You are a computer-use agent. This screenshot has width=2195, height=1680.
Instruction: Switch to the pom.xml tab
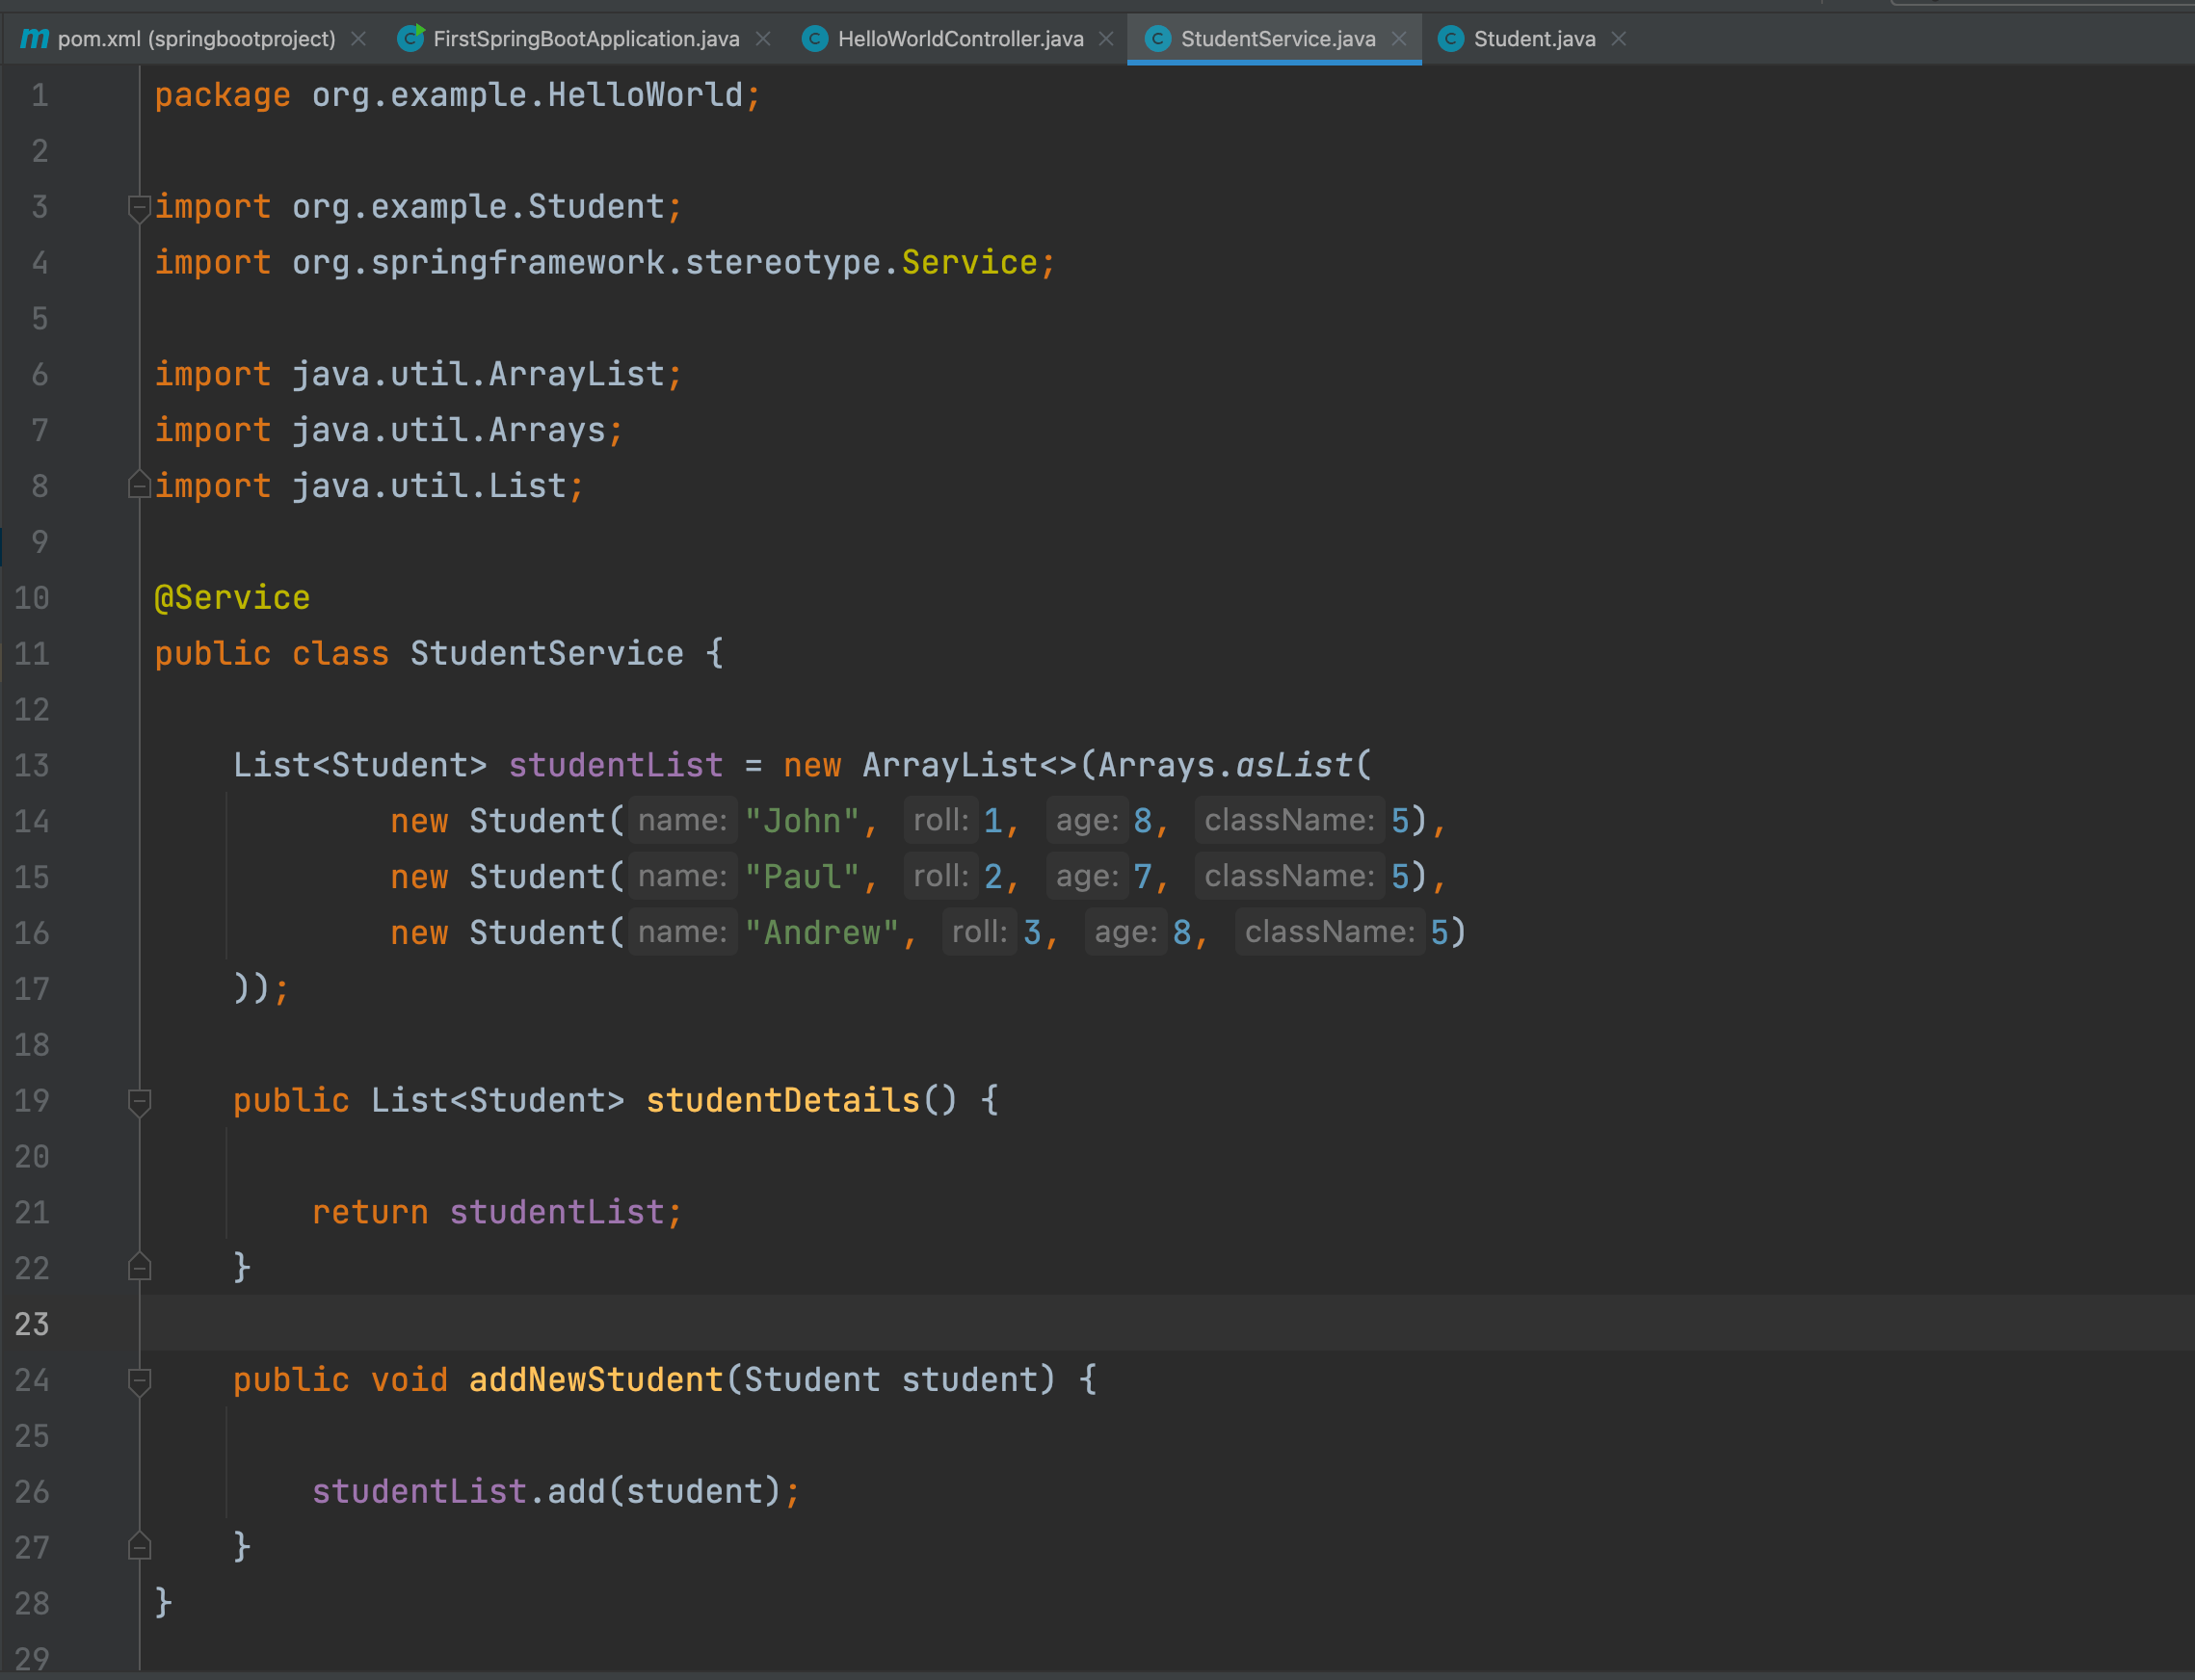pyautogui.click(x=197, y=39)
